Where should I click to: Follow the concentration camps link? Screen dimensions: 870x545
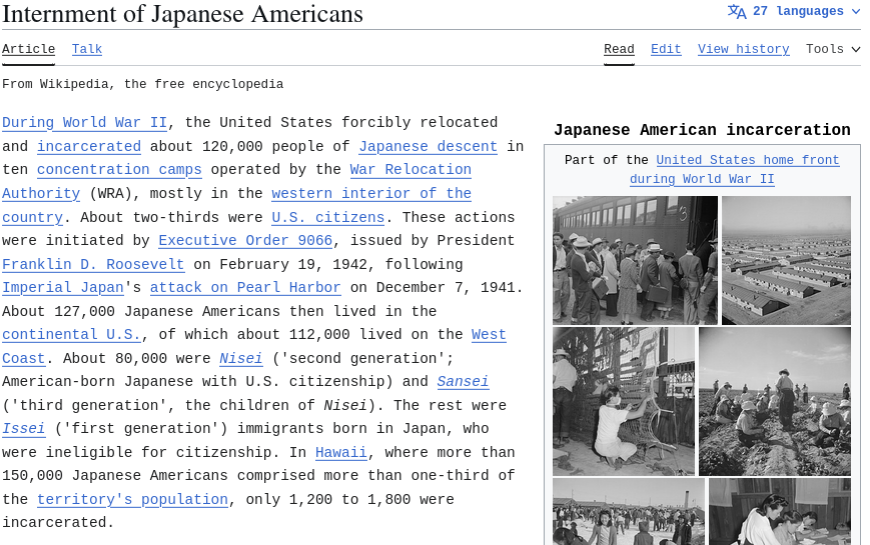(x=119, y=169)
